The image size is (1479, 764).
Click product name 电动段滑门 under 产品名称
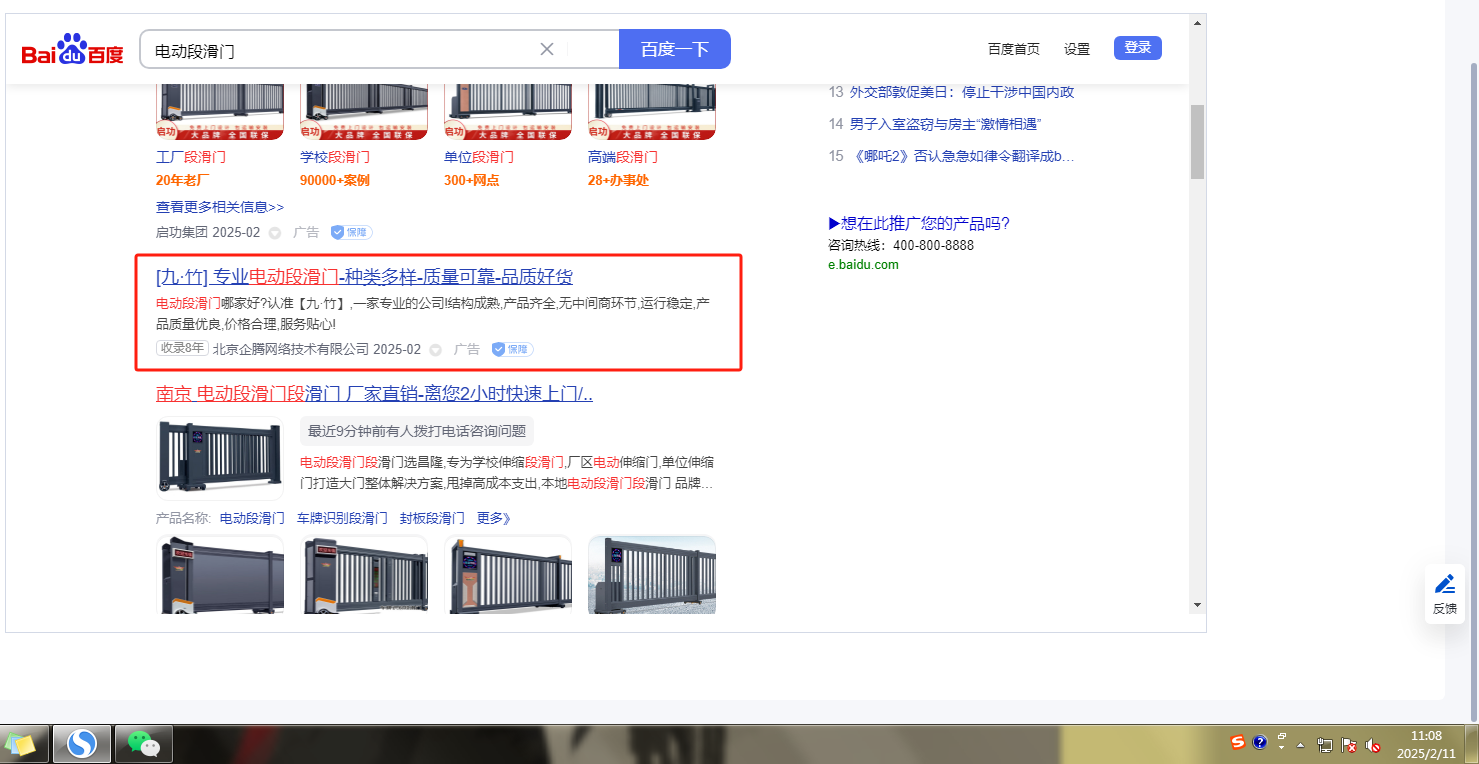pyautogui.click(x=252, y=518)
